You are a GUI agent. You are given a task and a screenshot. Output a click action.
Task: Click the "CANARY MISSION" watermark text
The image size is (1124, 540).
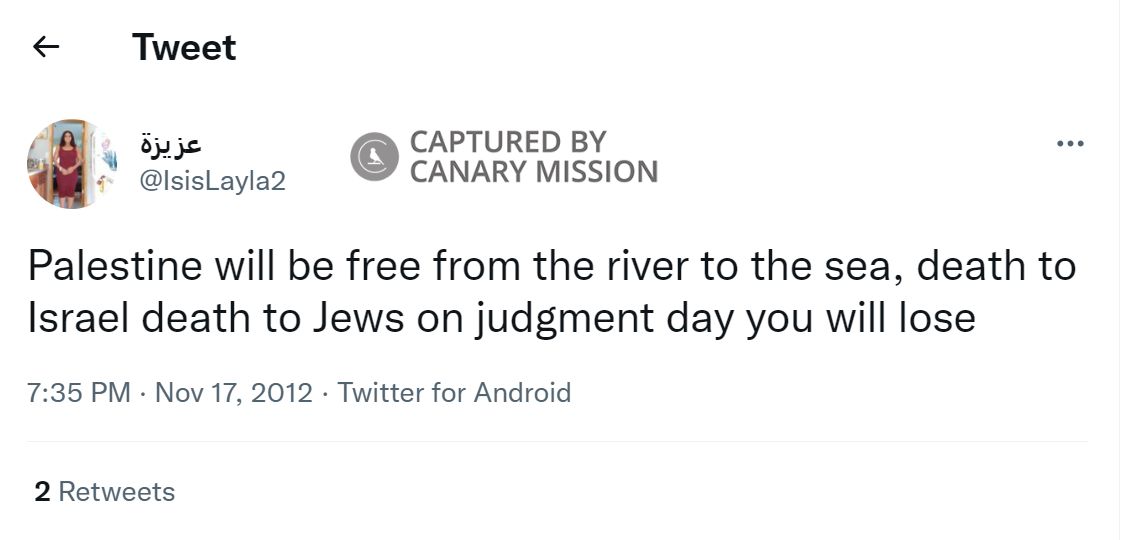[x=534, y=172]
